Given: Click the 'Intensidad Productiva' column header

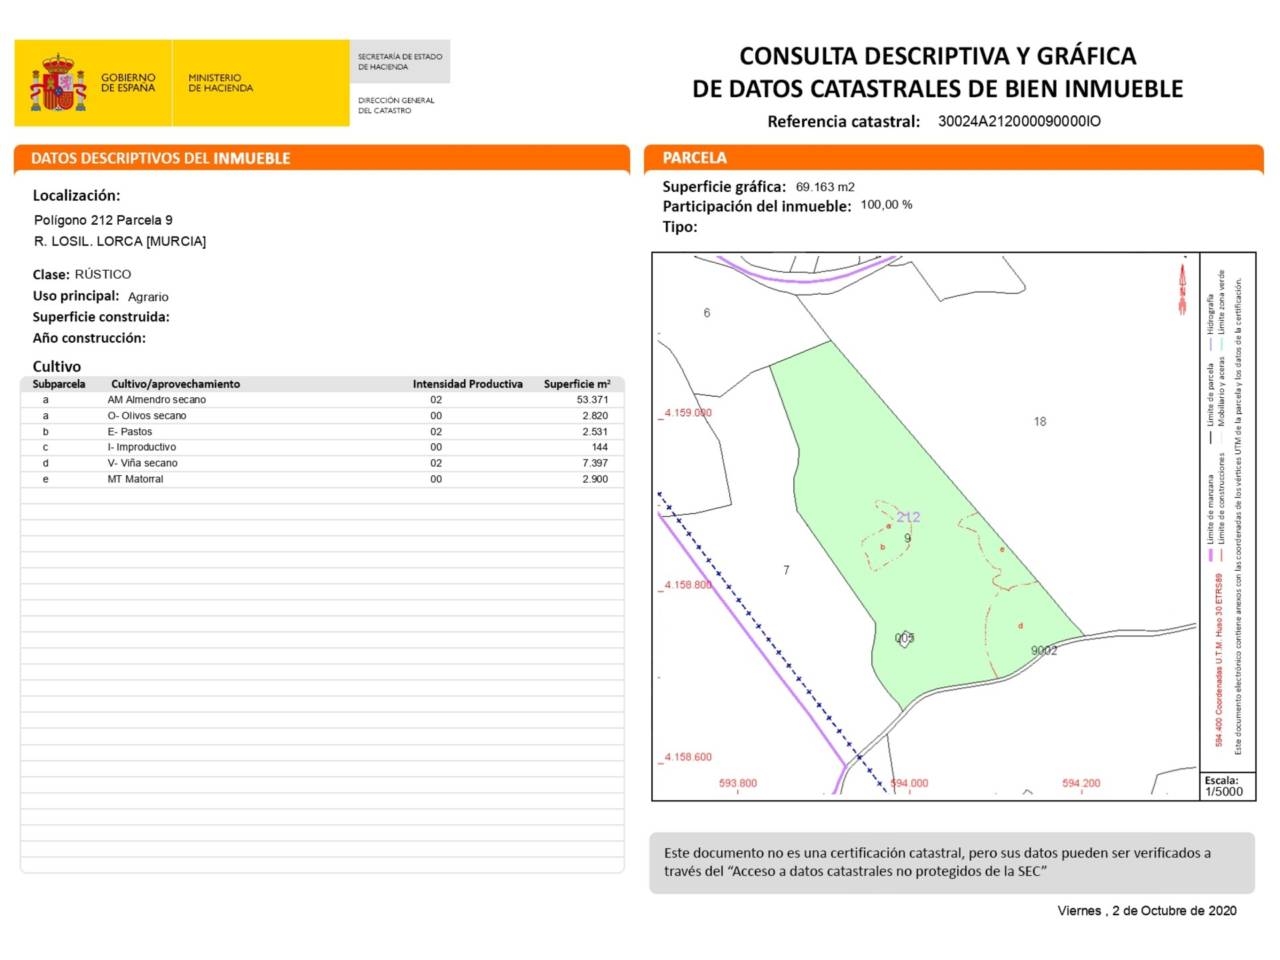Looking at the screenshot, I should coord(468,384).
